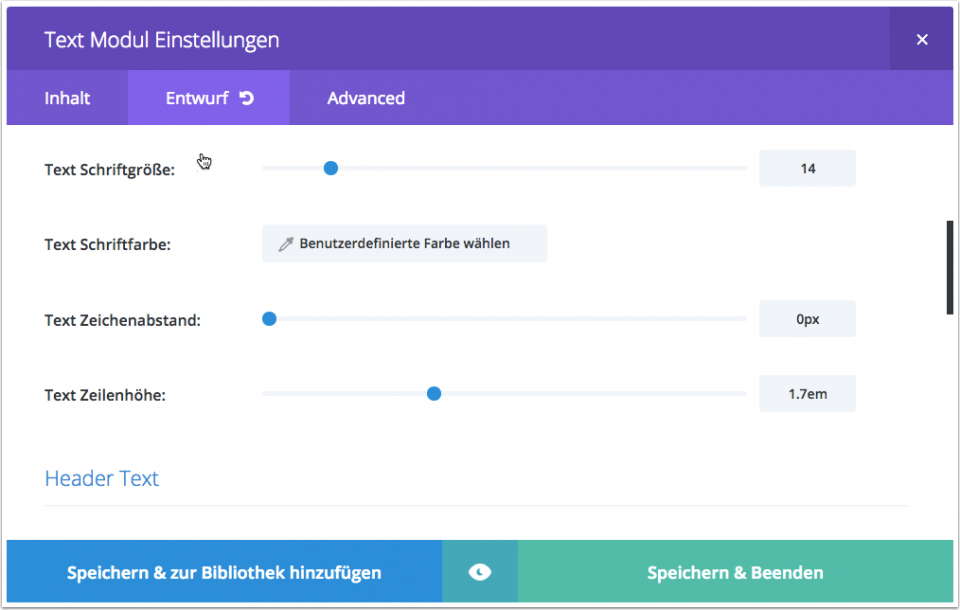Click the line height field showing 1.7em
This screenshot has width=960, height=610.
coord(808,394)
